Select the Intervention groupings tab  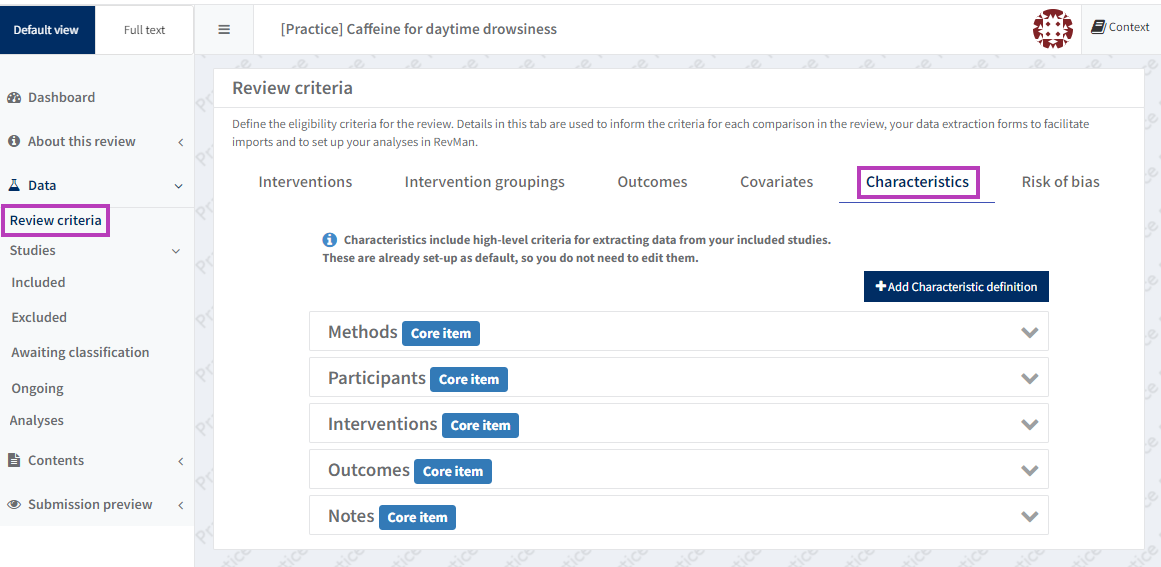pos(484,182)
